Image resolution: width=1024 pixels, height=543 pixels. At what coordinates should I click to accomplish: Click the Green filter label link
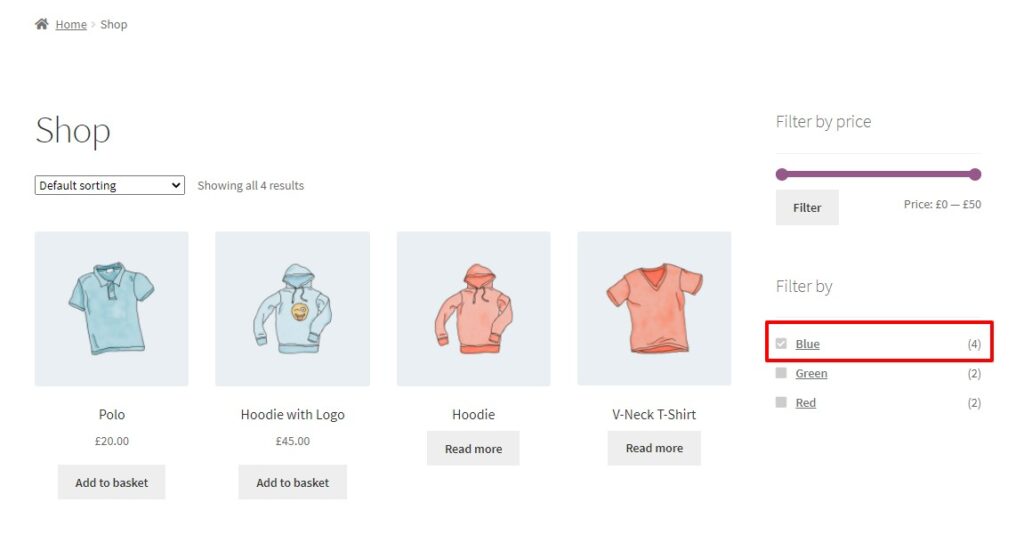pos(811,373)
